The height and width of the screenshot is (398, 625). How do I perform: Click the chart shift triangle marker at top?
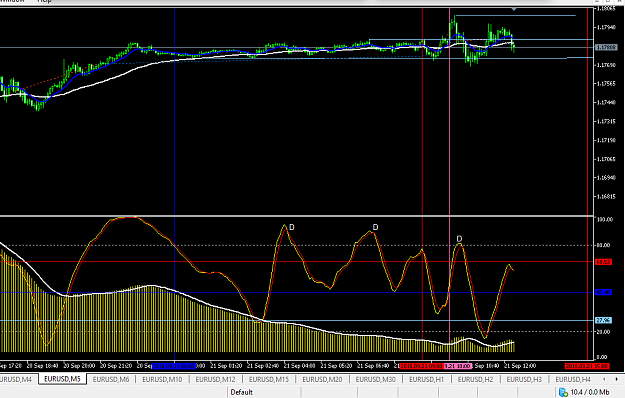[x=514, y=9]
